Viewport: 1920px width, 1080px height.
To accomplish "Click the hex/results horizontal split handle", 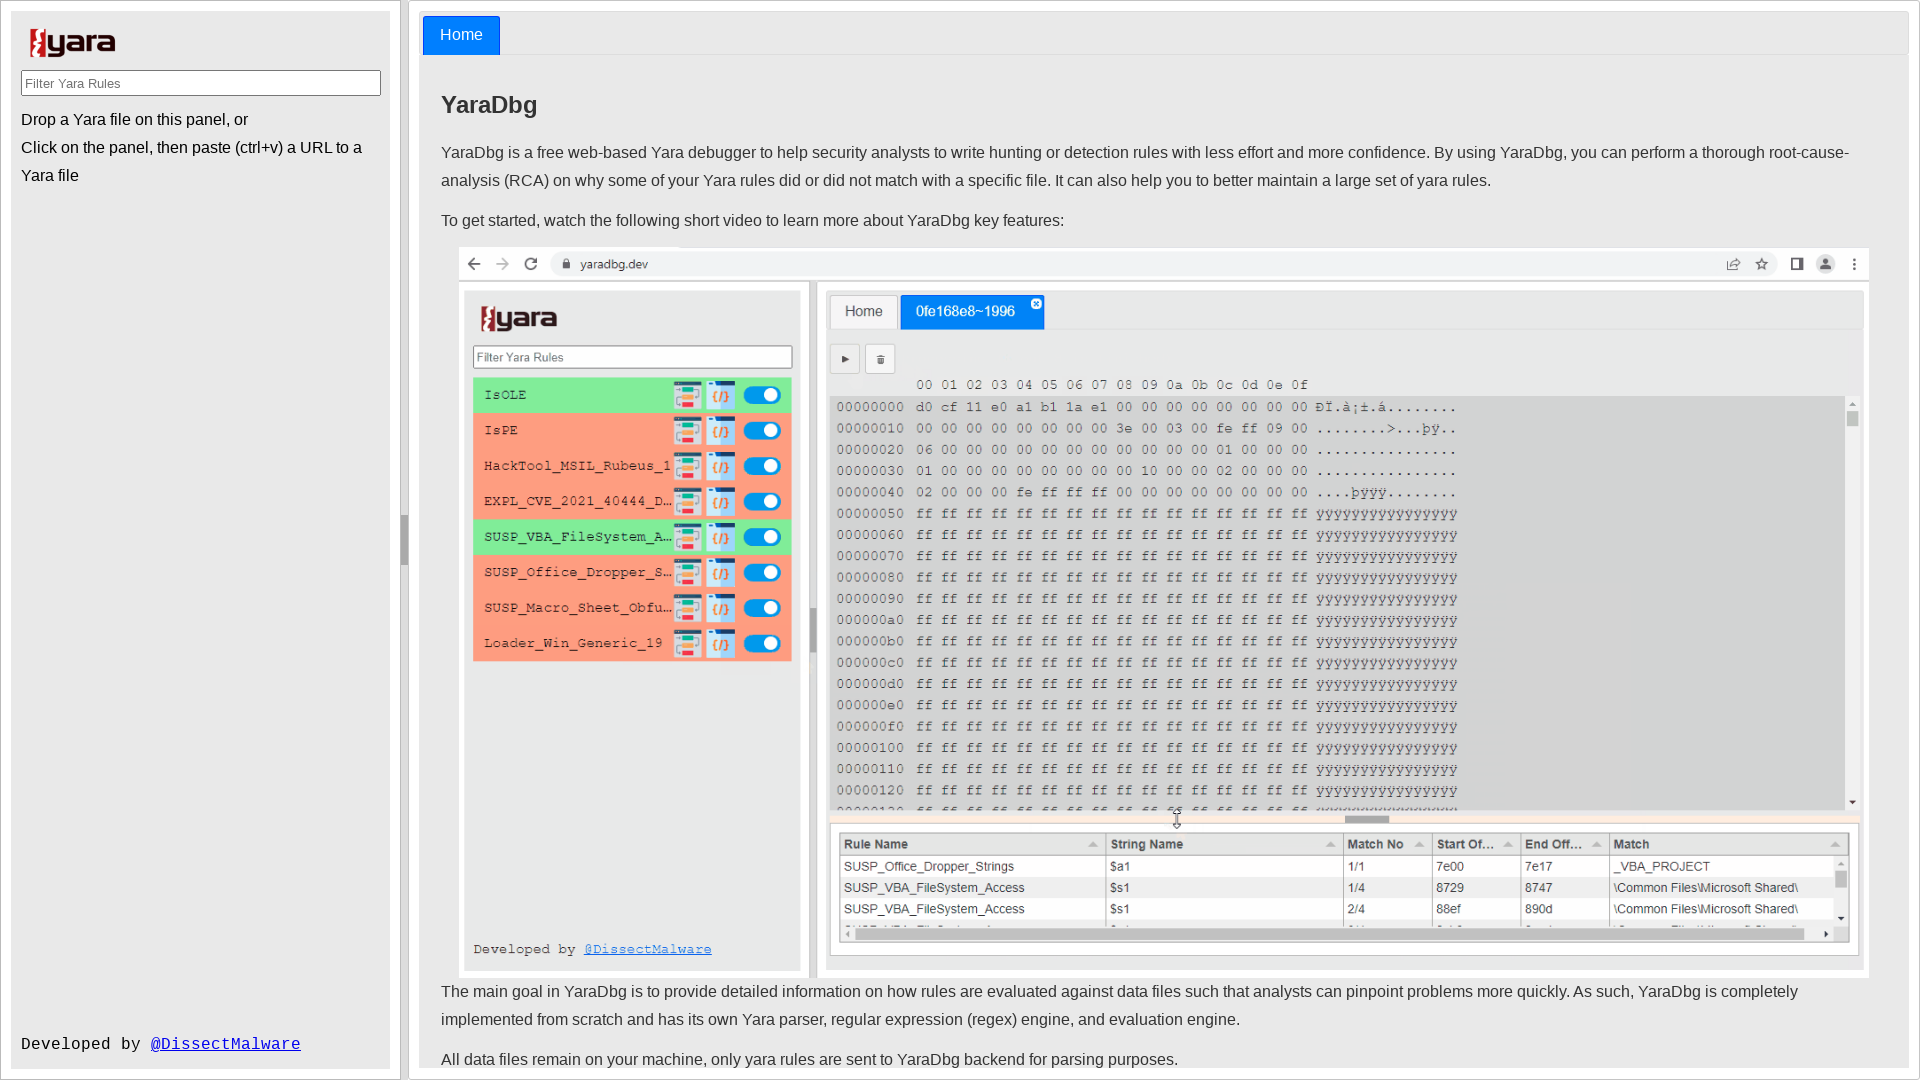I will pos(1367,819).
